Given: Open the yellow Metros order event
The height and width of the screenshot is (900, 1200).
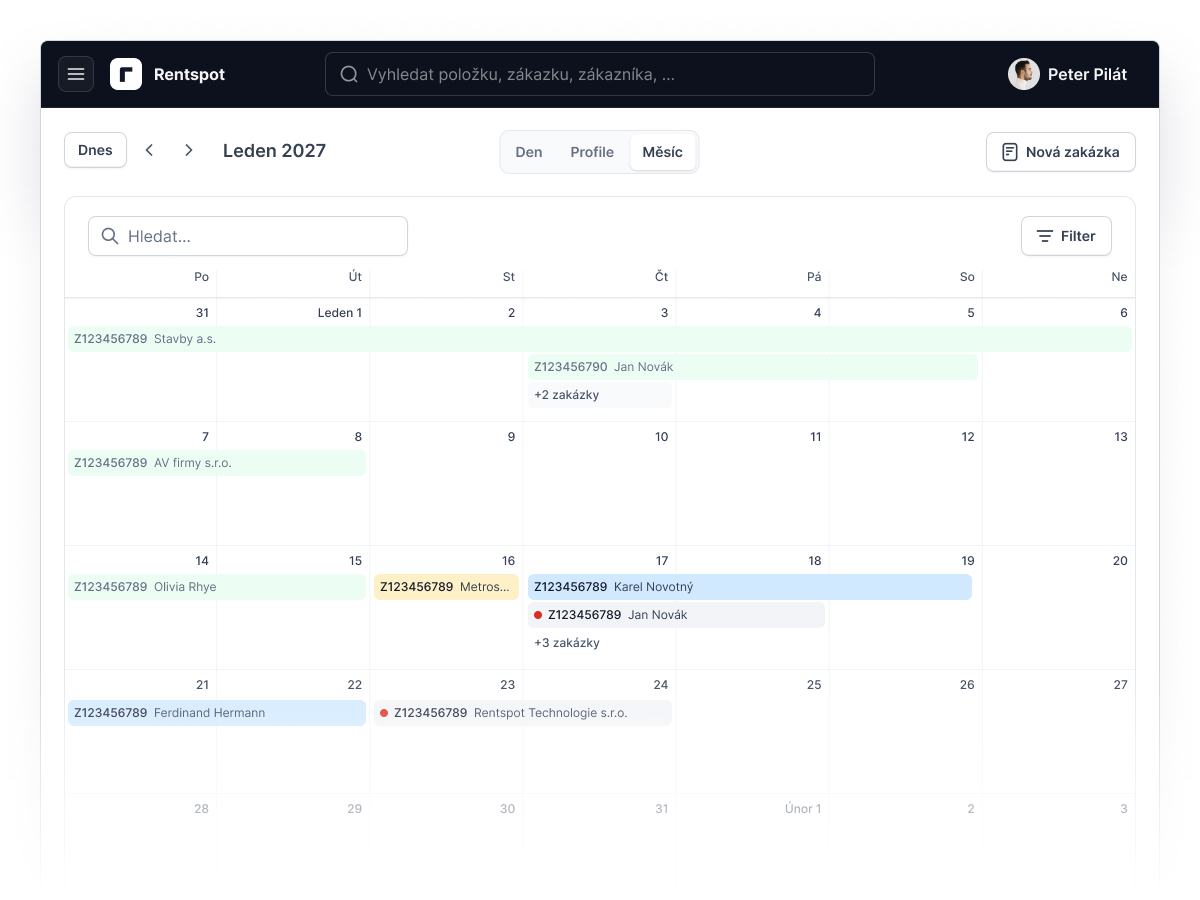Looking at the screenshot, I should pyautogui.click(x=447, y=587).
